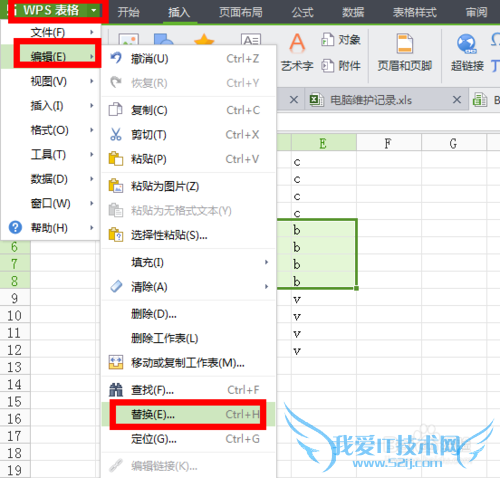This screenshot has width=500, height=478.
Task: Switch to the 开始 ribbon tab
Action: (x=128, y=12)
